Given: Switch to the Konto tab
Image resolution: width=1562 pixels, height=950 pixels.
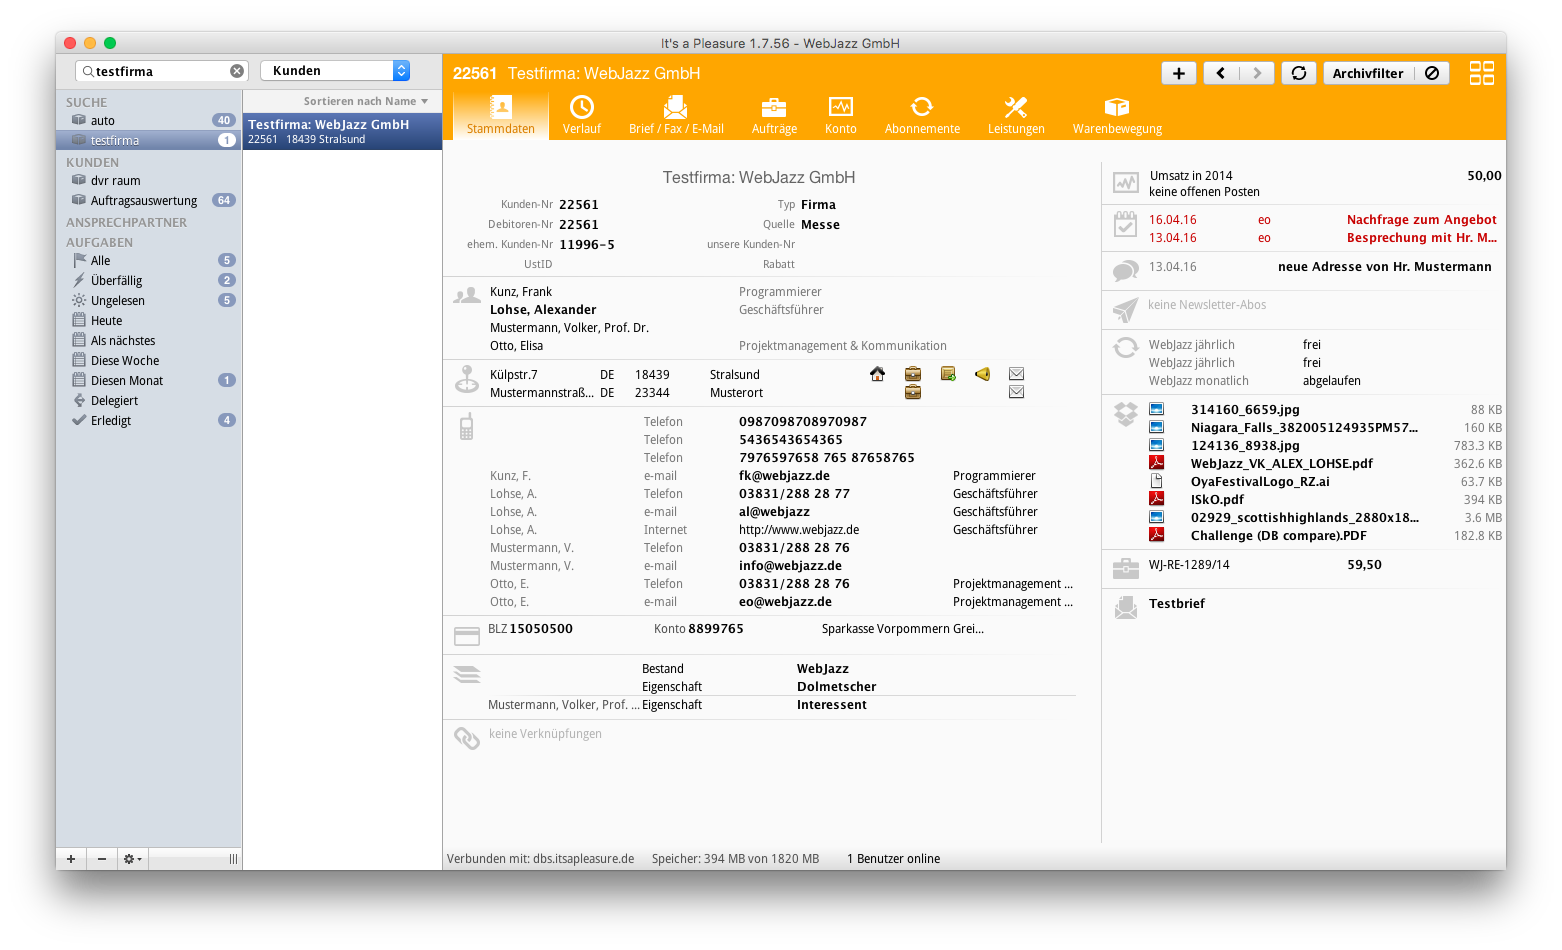Looking at the screenshot, I should pyautogui.click(x=840, y=115).
